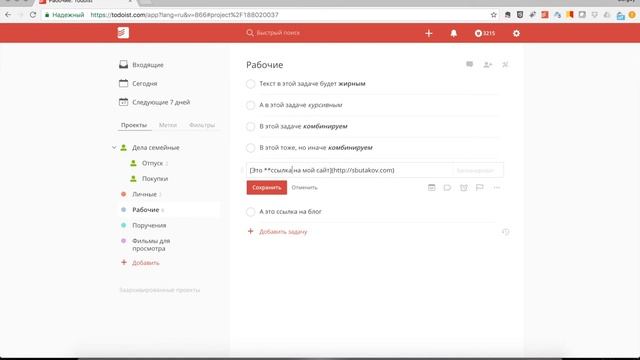Complete task 'А это ссылка на блог'
640x360 pixels.
pyautogui.click(x=251, y=212)
